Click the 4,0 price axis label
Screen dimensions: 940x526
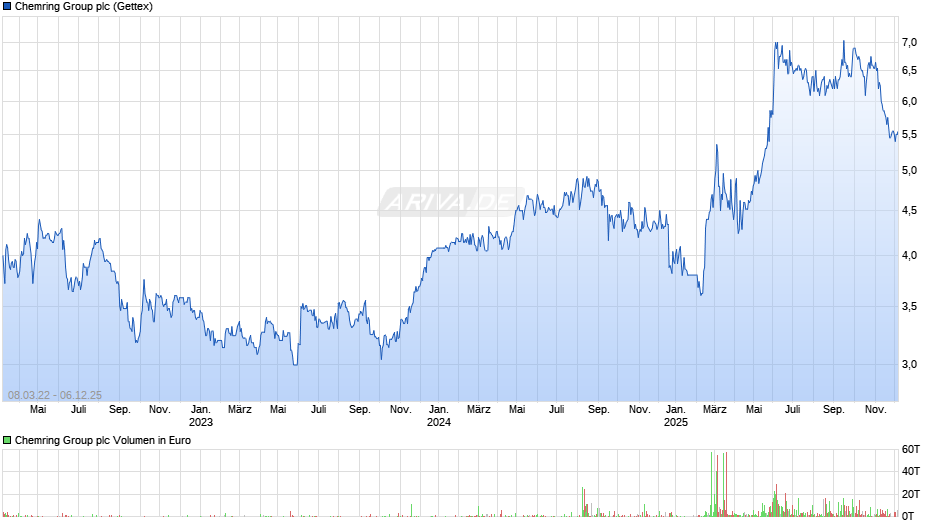click(909, 256)
